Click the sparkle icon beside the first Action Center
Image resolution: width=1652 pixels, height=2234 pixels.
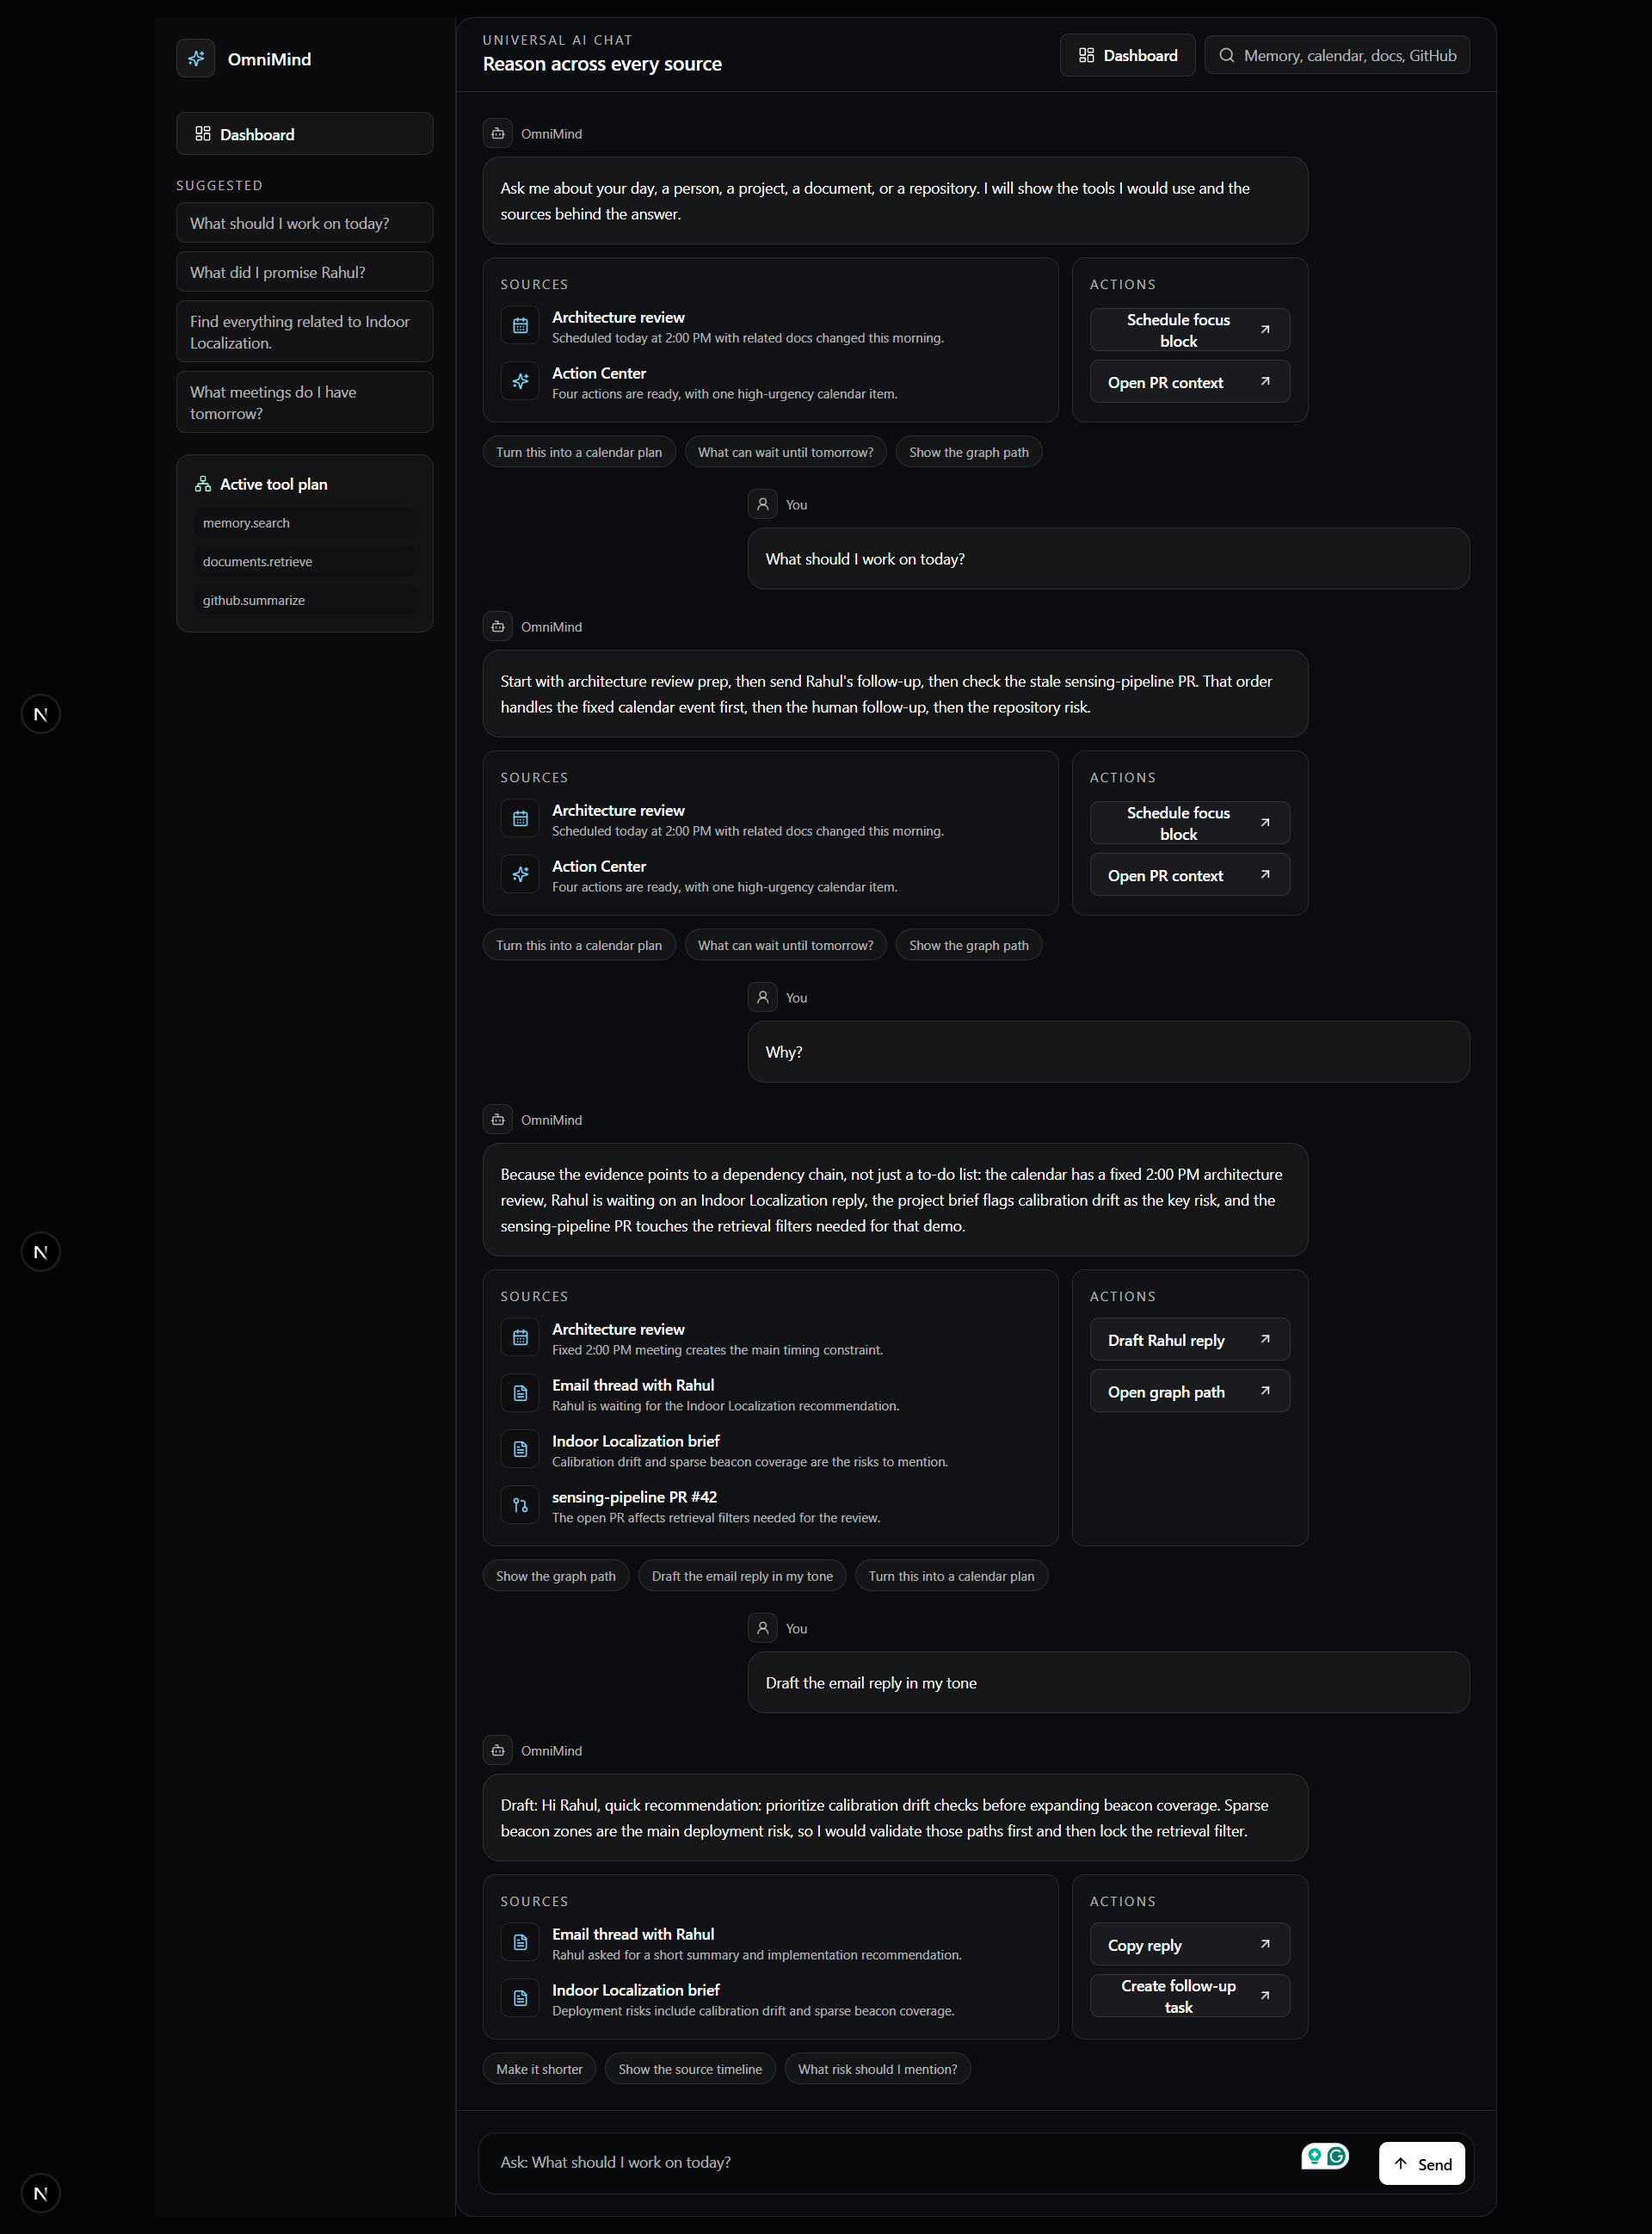[520, 382]
